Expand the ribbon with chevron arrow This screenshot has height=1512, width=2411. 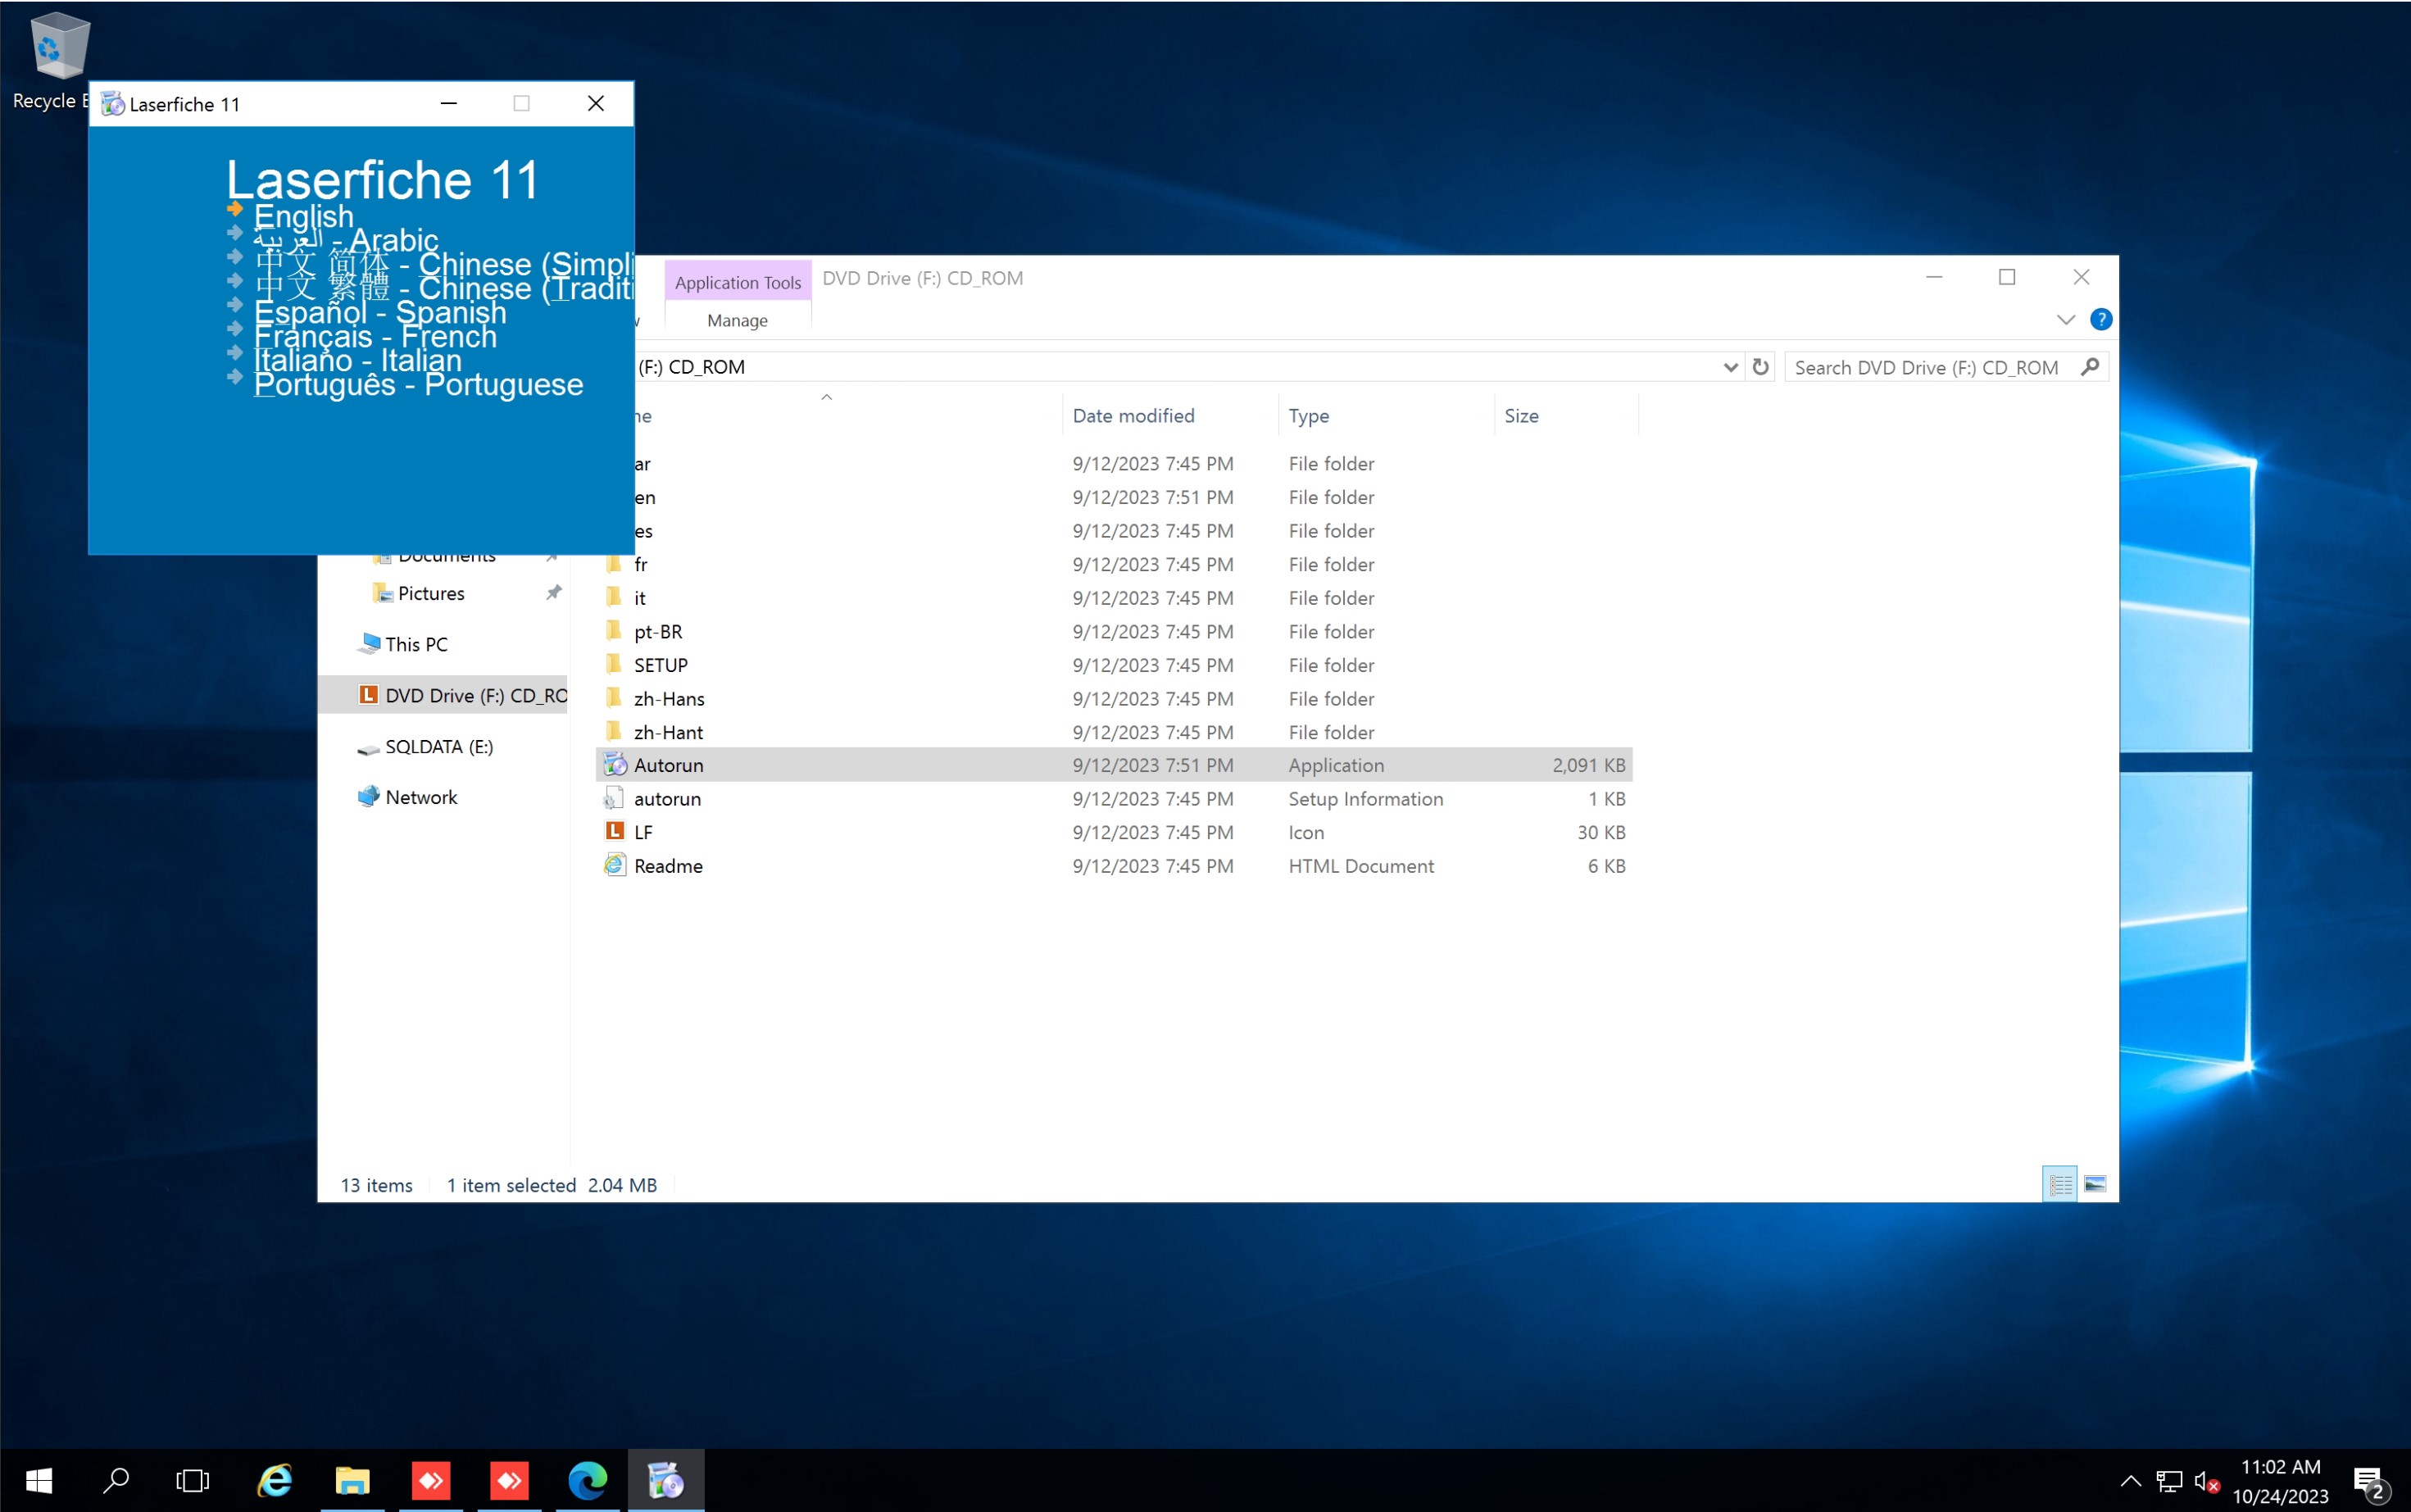pyautogui.click(x=2065, y=319)
